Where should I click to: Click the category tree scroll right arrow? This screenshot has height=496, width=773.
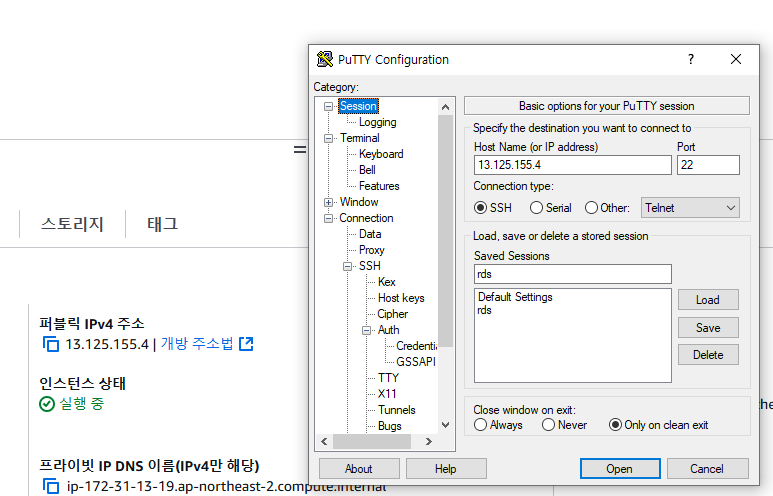428,441
